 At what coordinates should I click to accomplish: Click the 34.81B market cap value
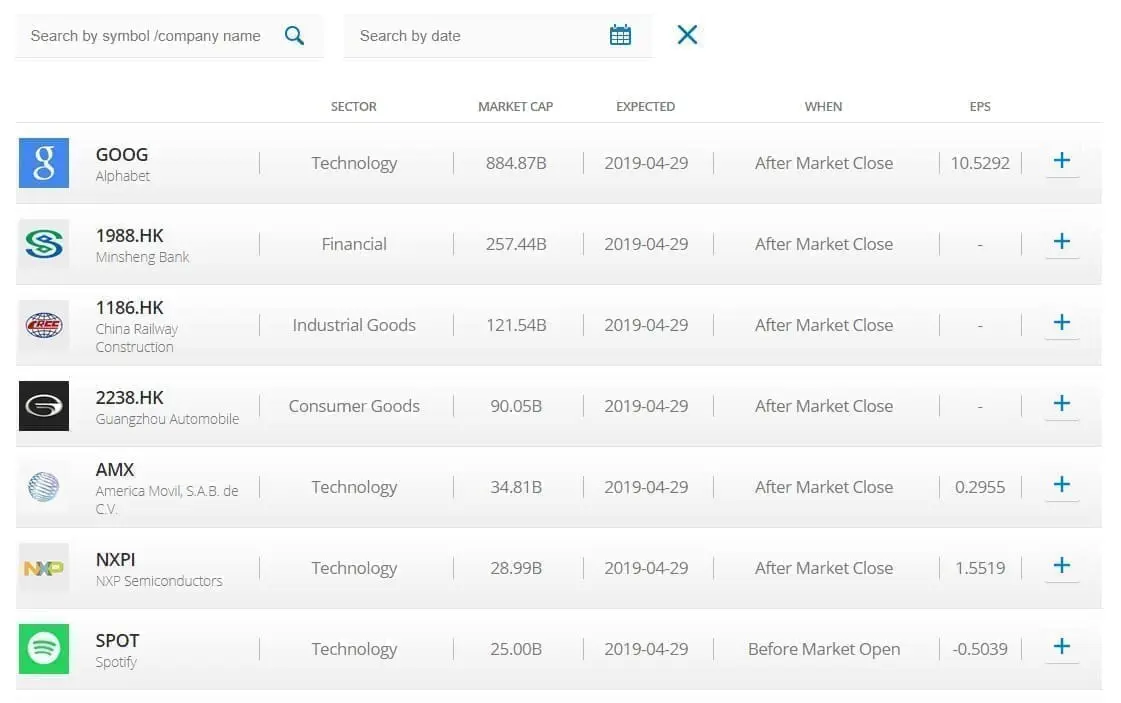tap(515, 487)
